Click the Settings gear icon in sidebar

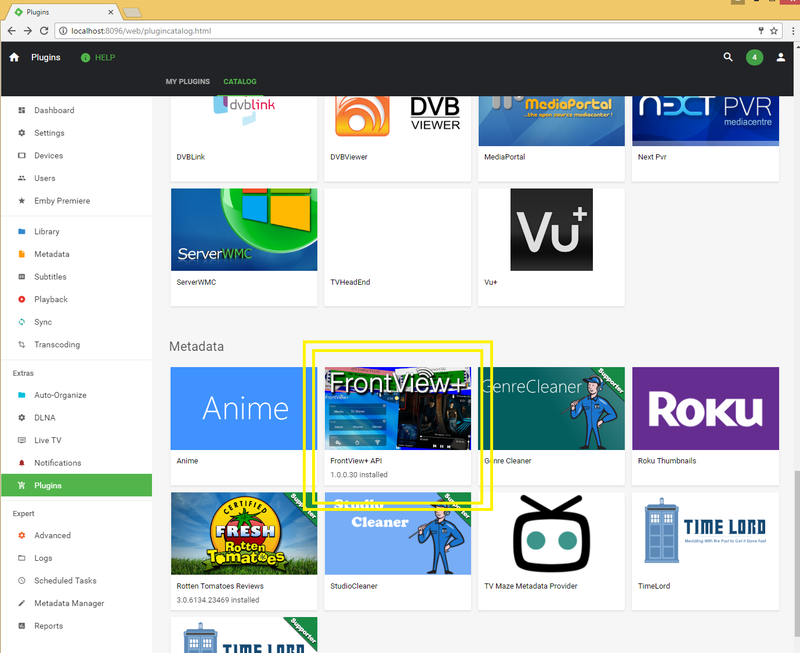pyautogui.click(x=21, y=133)
